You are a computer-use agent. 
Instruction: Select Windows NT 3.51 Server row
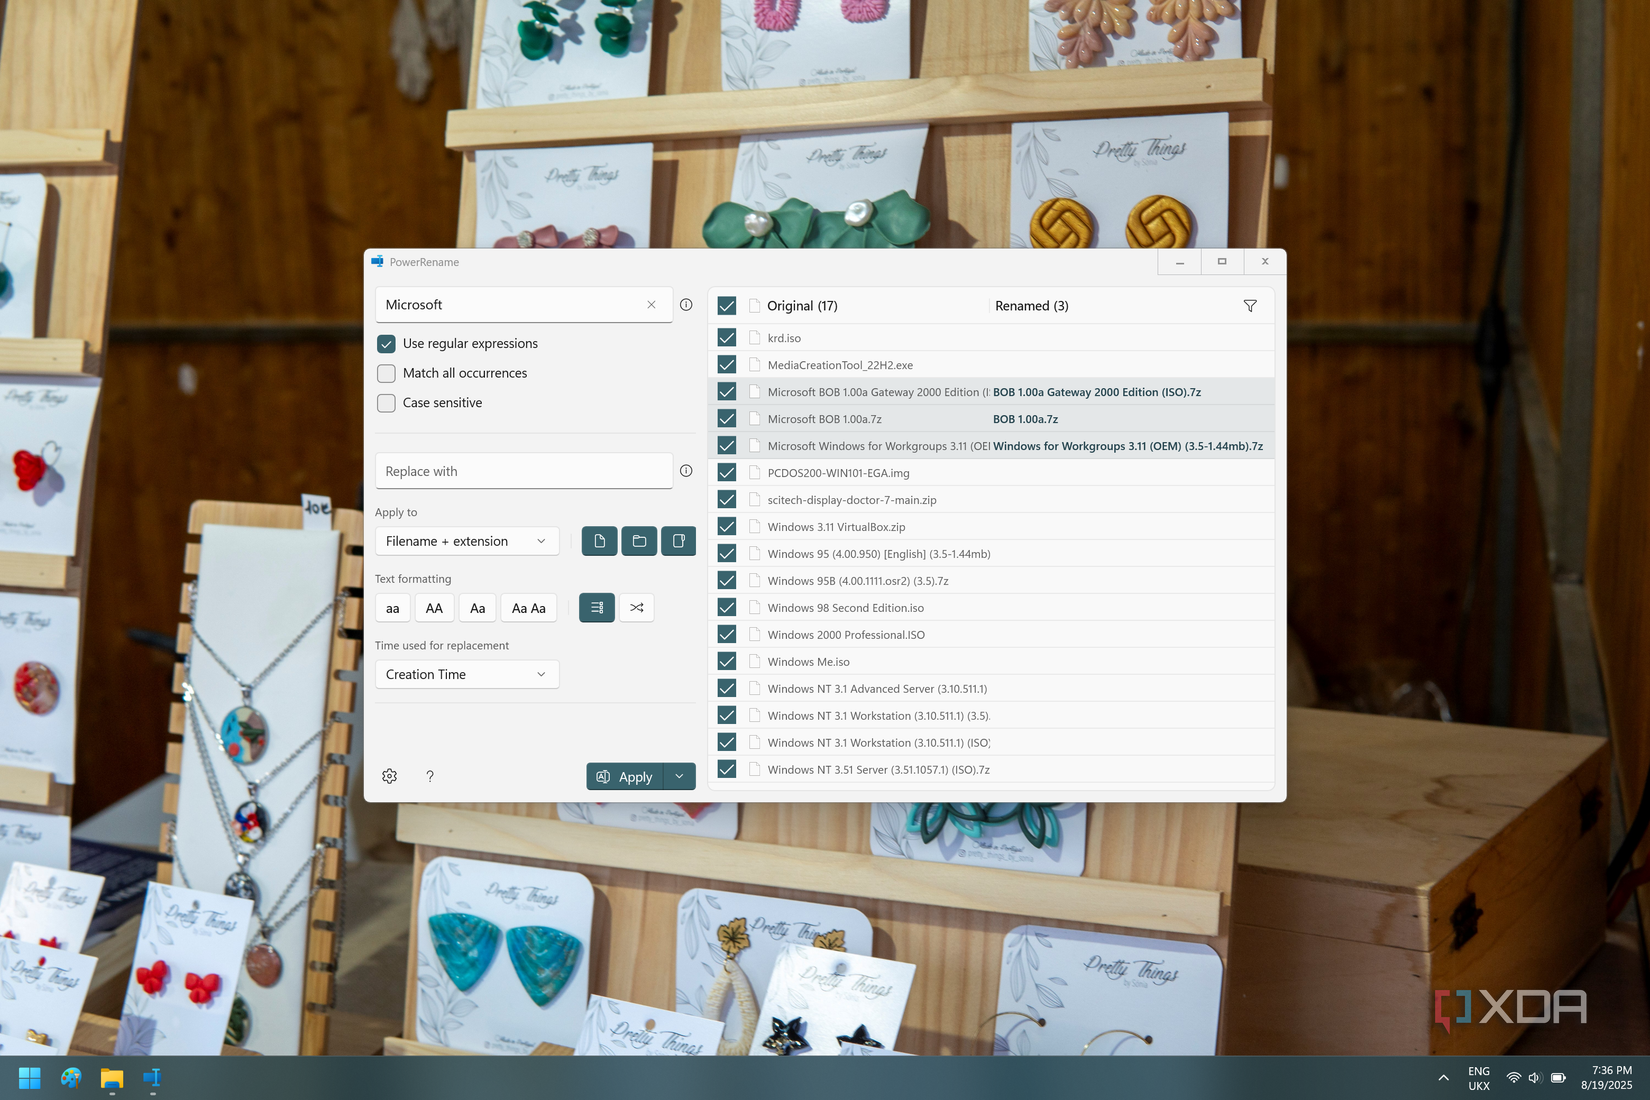991,770
